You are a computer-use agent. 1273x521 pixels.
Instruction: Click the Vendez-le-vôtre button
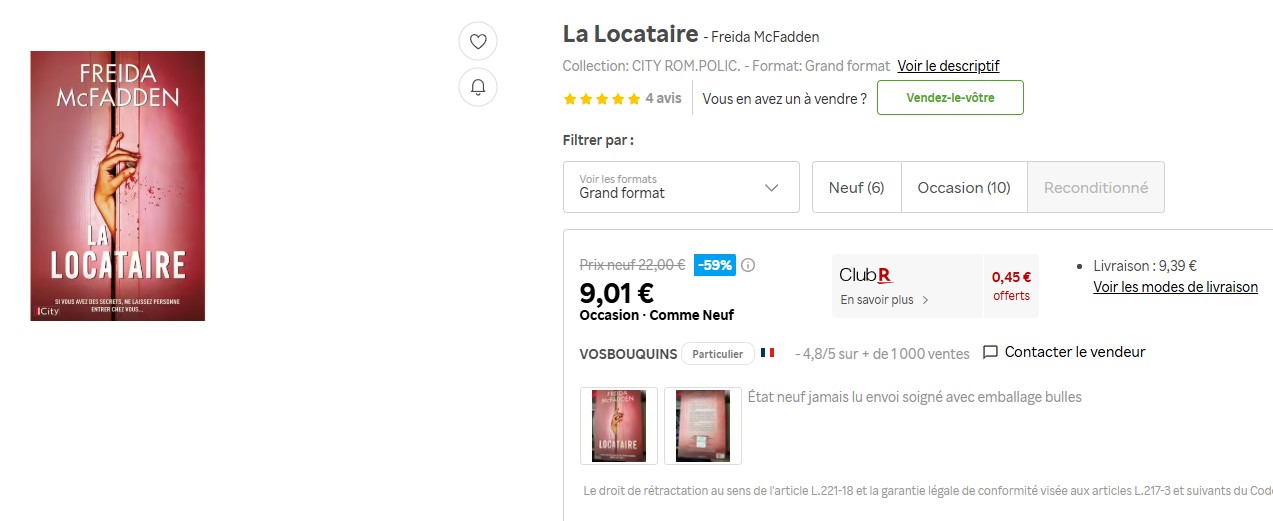pyautogui.click(x=950, y=98)
